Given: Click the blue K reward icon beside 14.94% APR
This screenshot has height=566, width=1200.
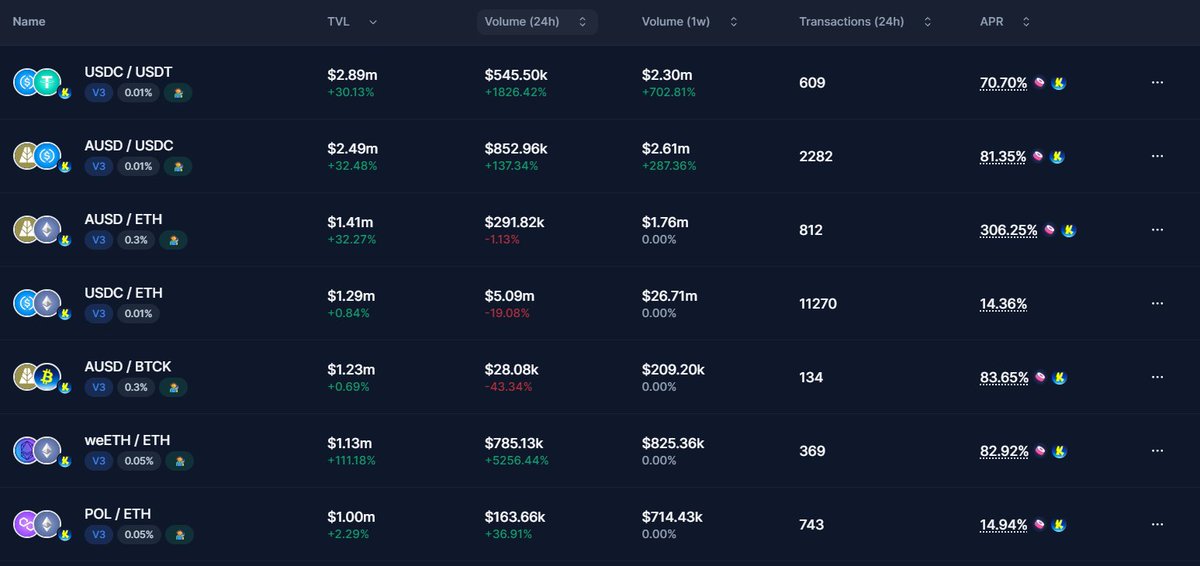Looking at the screenshot, I should [x=1058, y=524].
